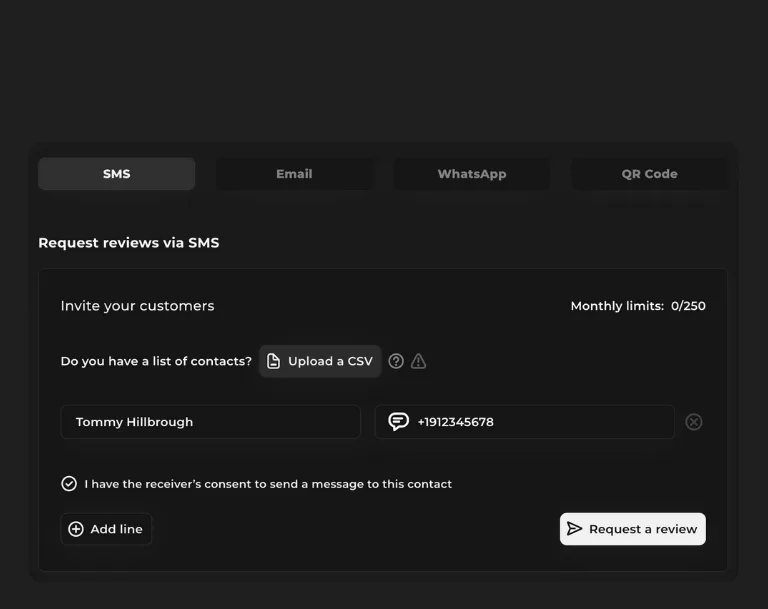Click 'Do you have a list of contacts?' text

click(x=156, y=361)
